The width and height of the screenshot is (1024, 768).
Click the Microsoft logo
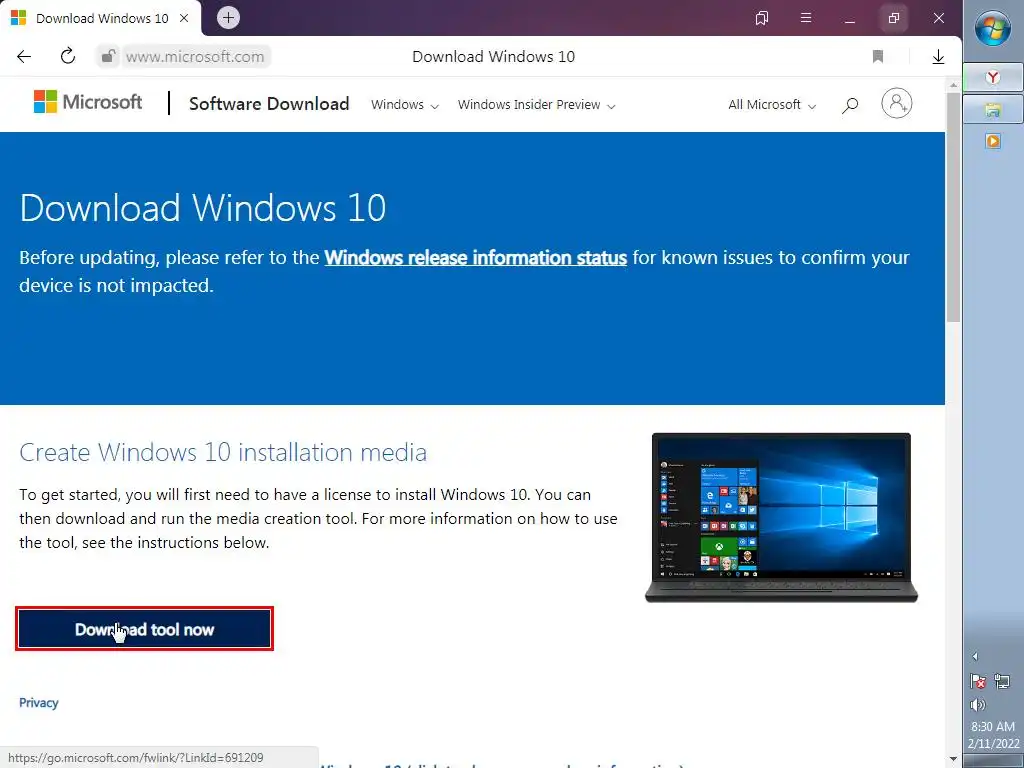[x=88, y=102]
